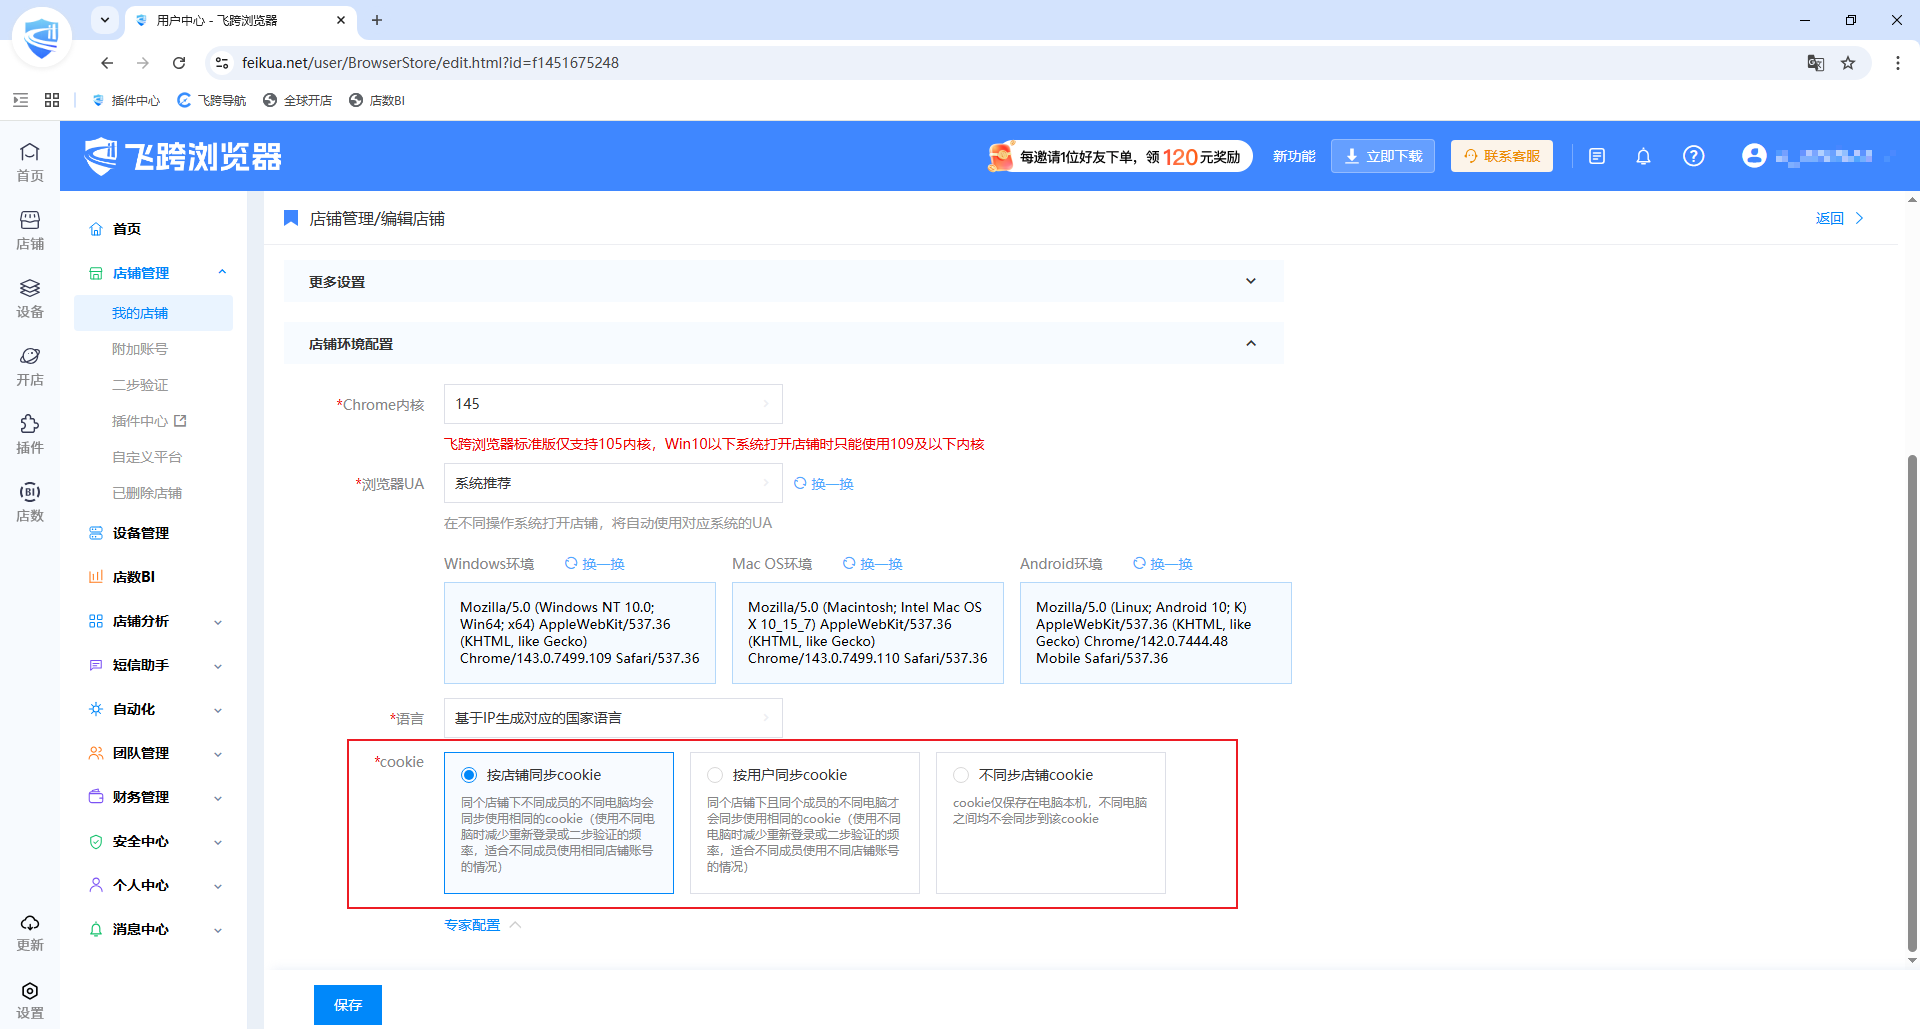Click the help question mark icon
Viewport: 1920px width, 1029px height.
coord(1693,156)
